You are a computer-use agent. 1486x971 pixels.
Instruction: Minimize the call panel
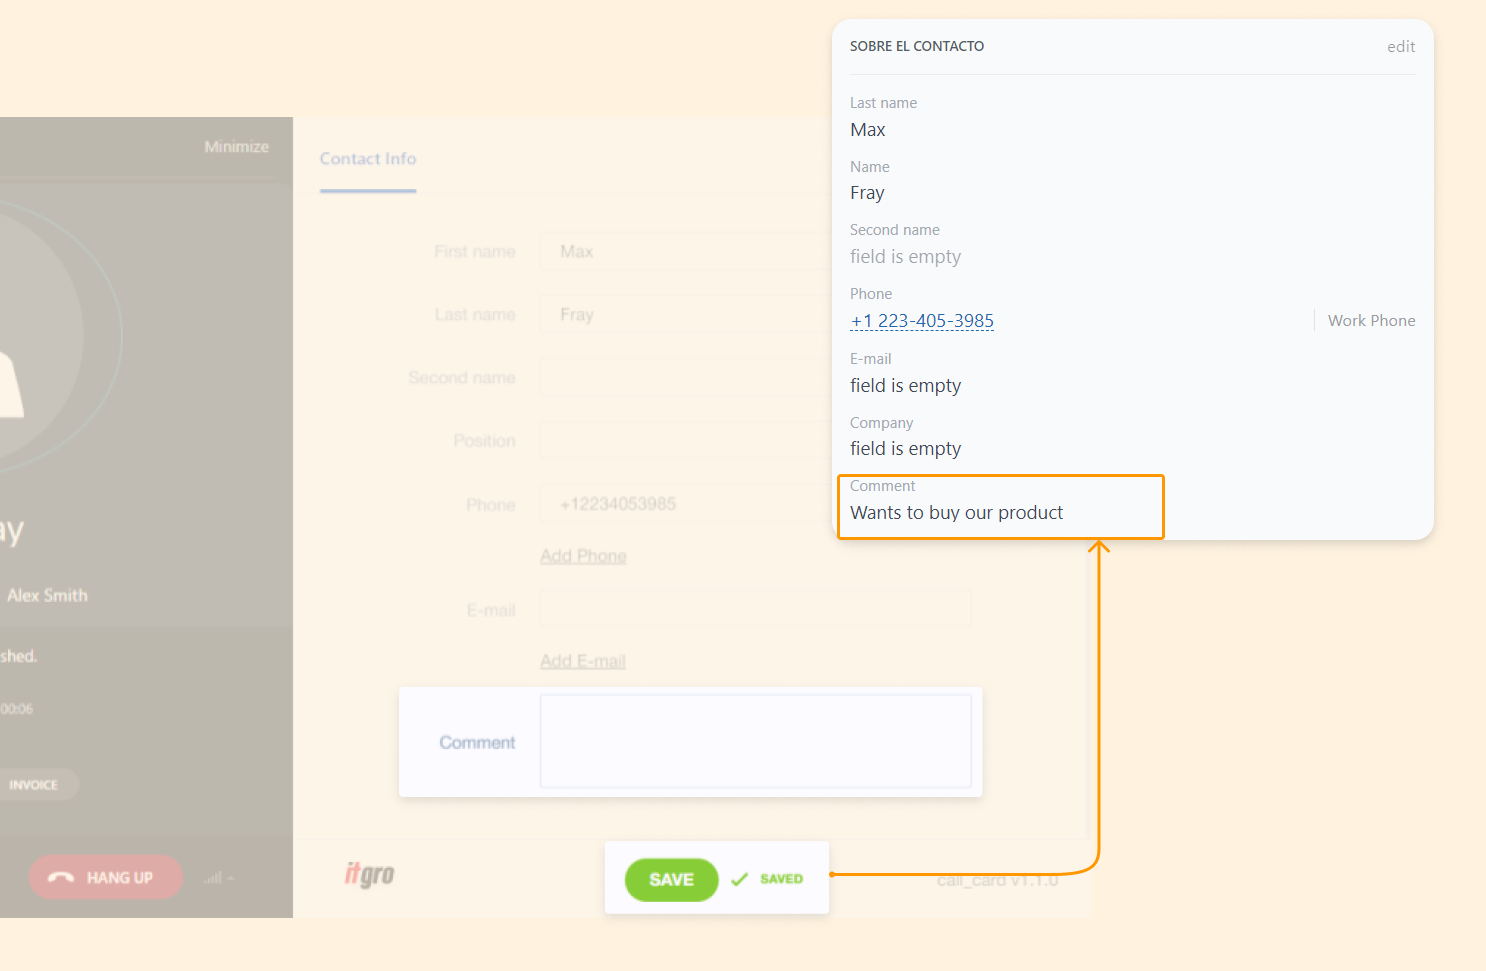point(236,147)
